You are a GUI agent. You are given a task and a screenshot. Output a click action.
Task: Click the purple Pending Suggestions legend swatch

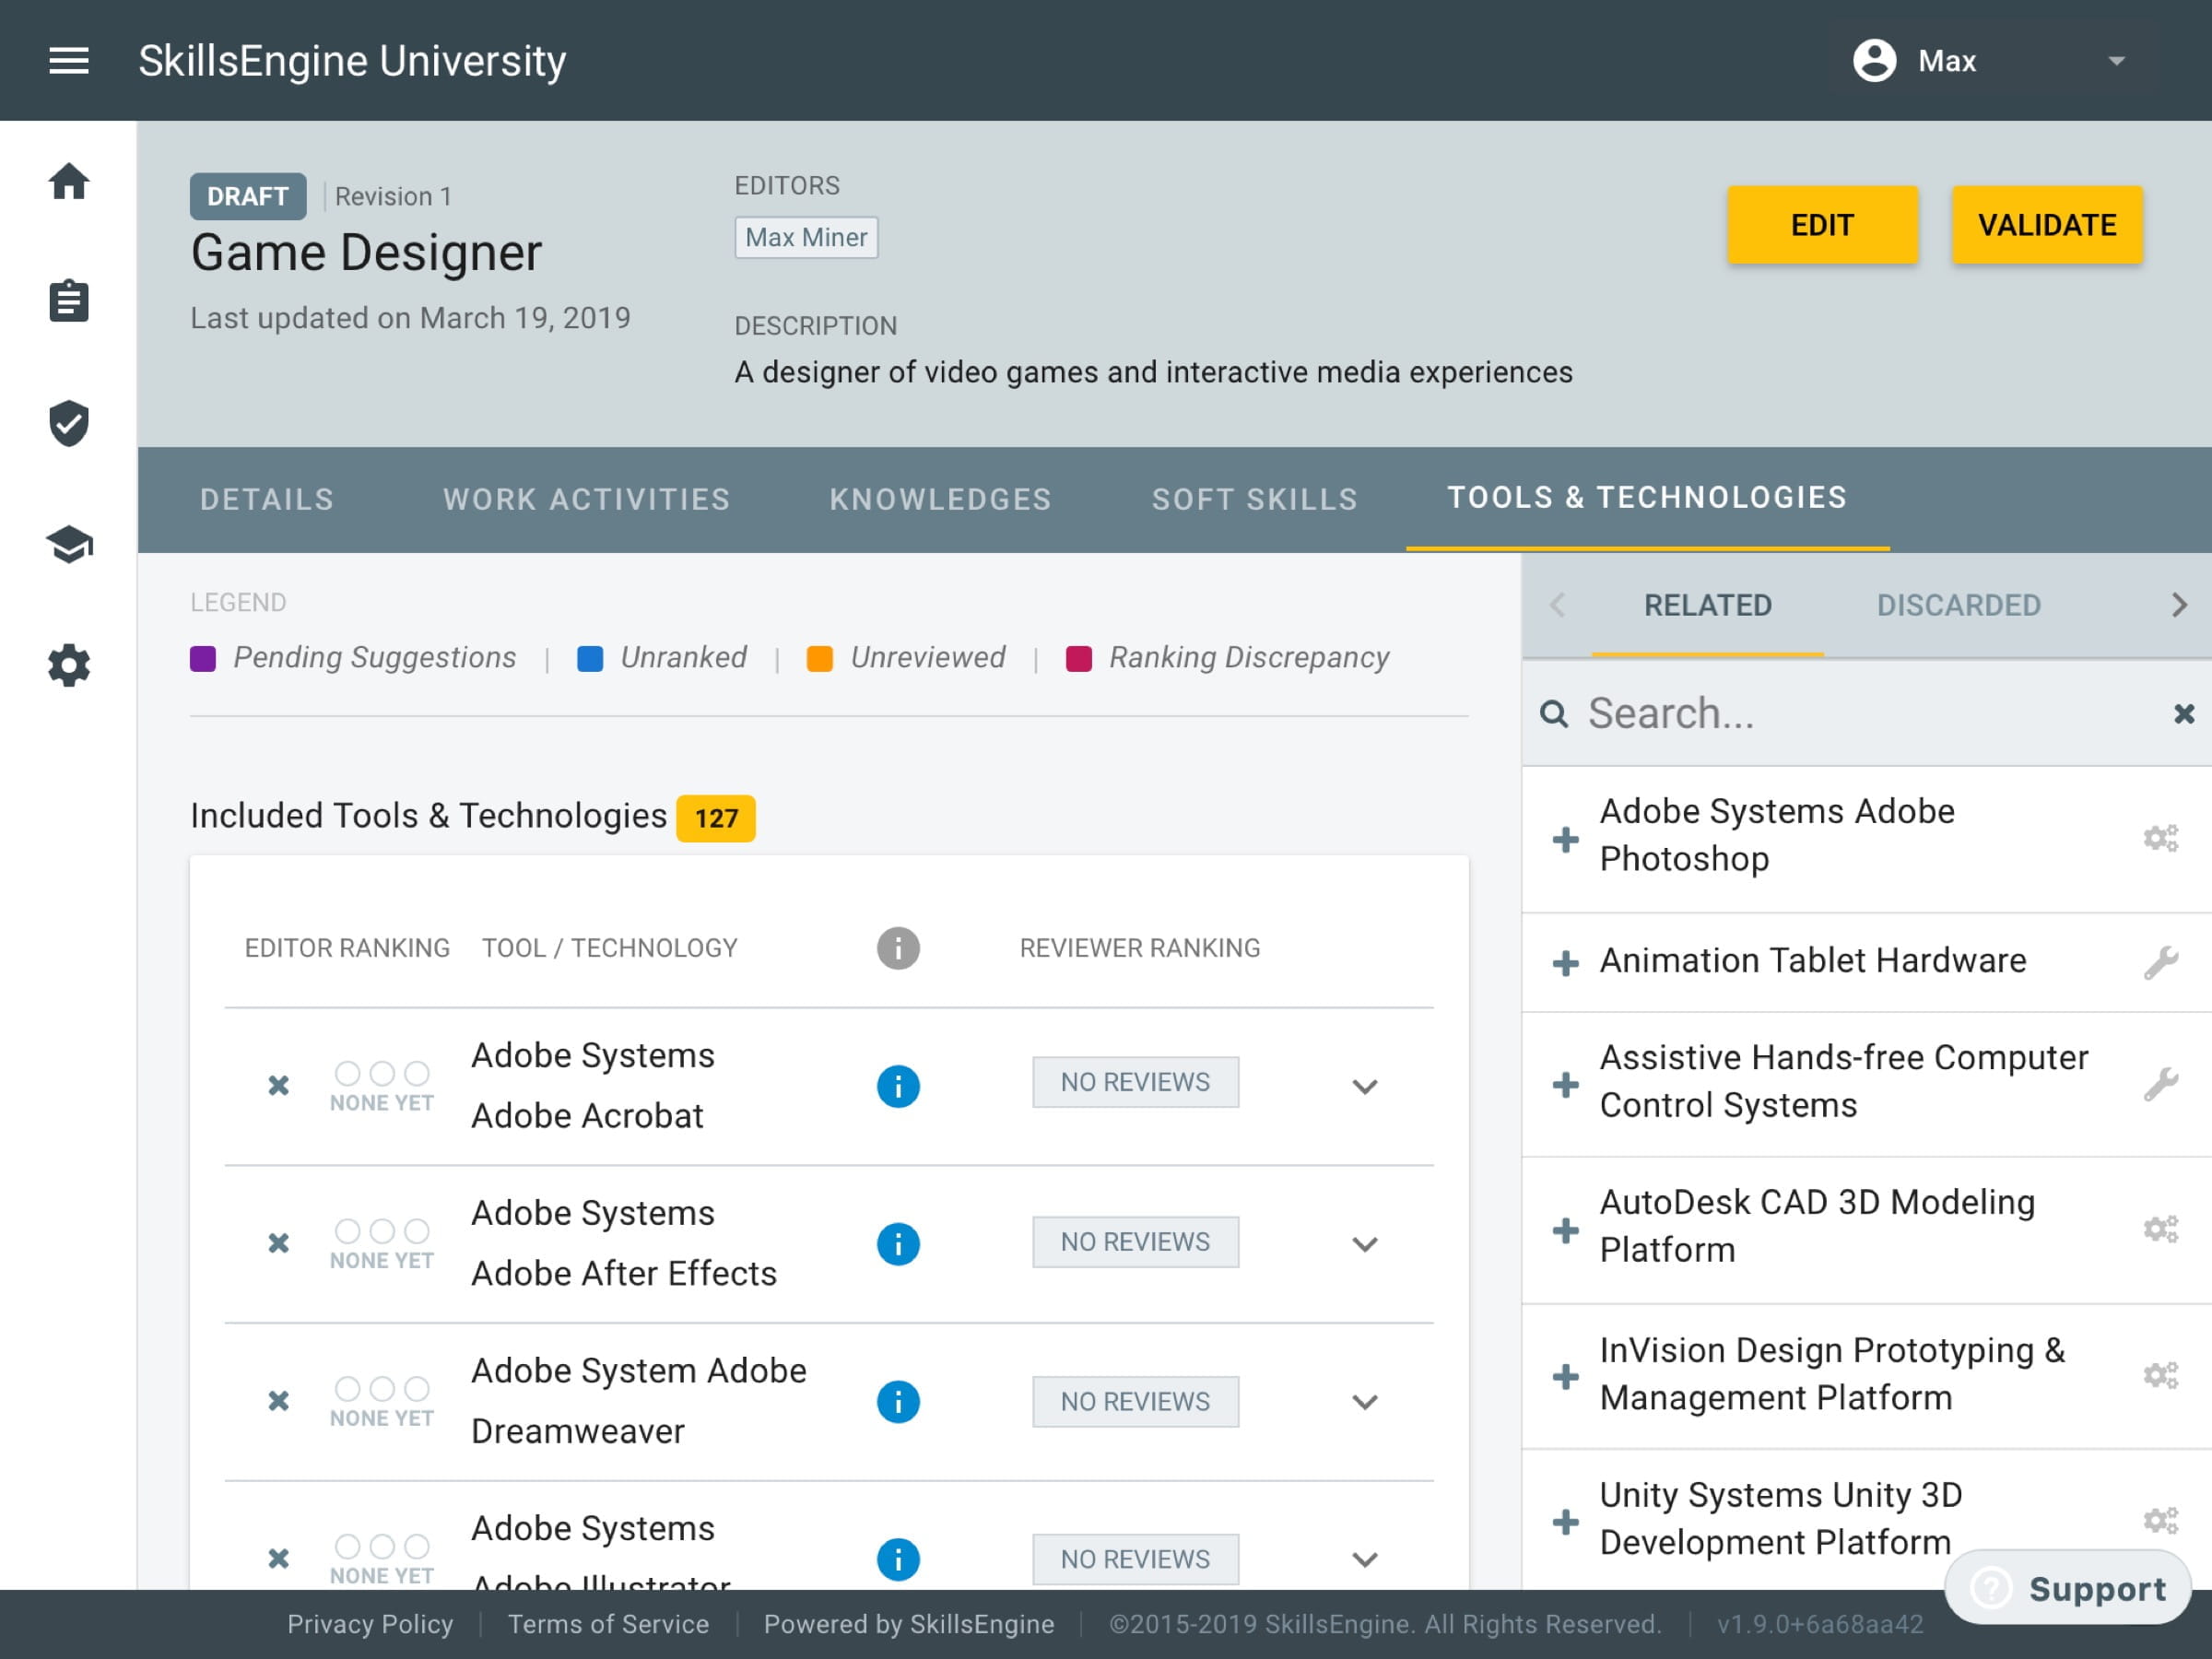(x=203, y=658)
